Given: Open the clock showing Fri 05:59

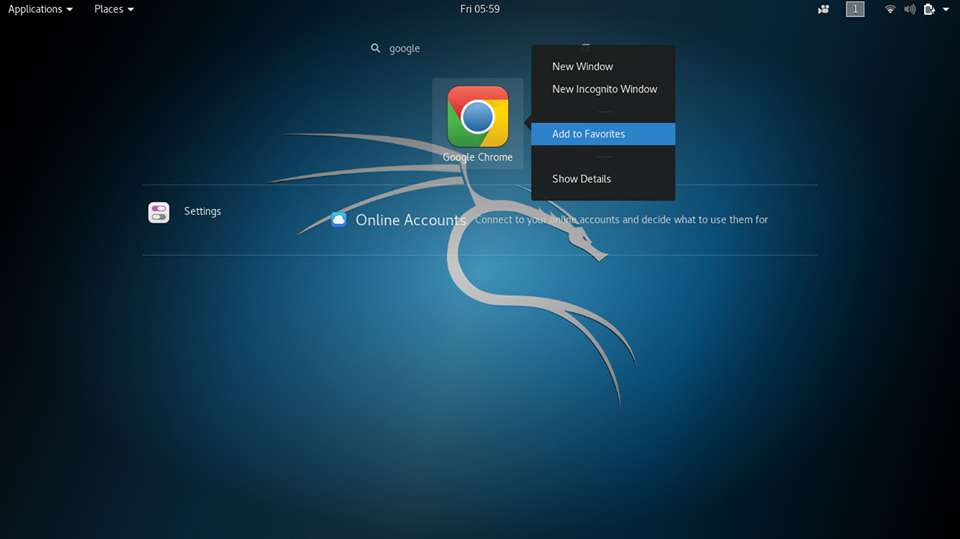Looking at the screenshot, I should [x=480, y=9].
